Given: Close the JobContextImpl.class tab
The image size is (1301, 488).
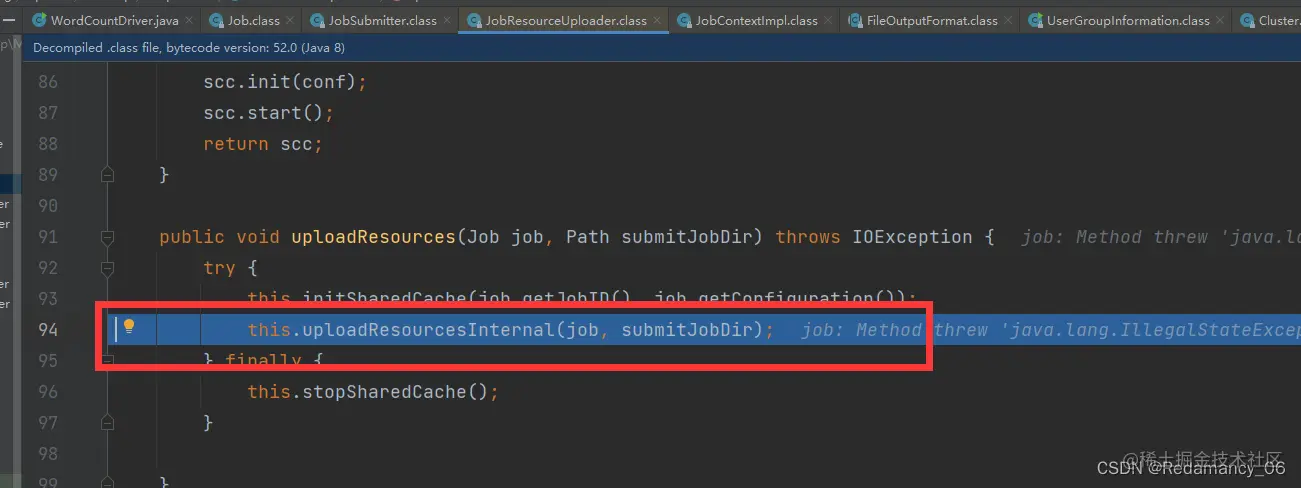Looking at the screenshot, I should coord(828,20).
